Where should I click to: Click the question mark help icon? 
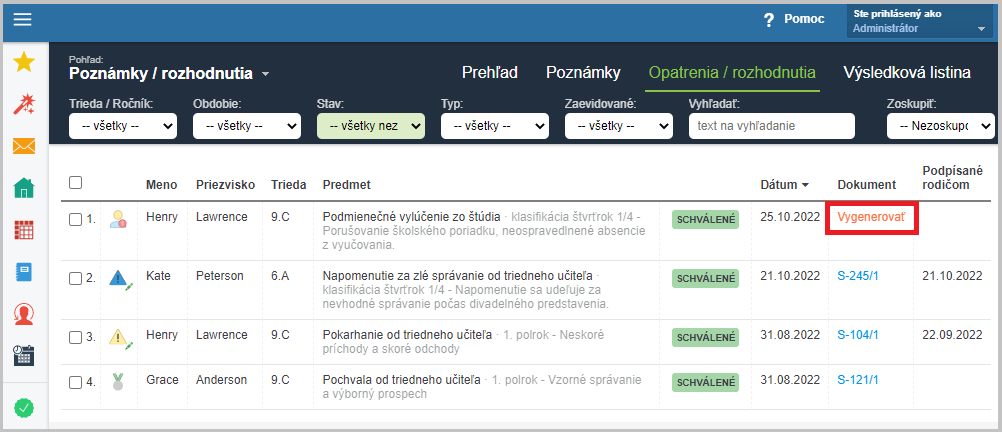(769, 20)
